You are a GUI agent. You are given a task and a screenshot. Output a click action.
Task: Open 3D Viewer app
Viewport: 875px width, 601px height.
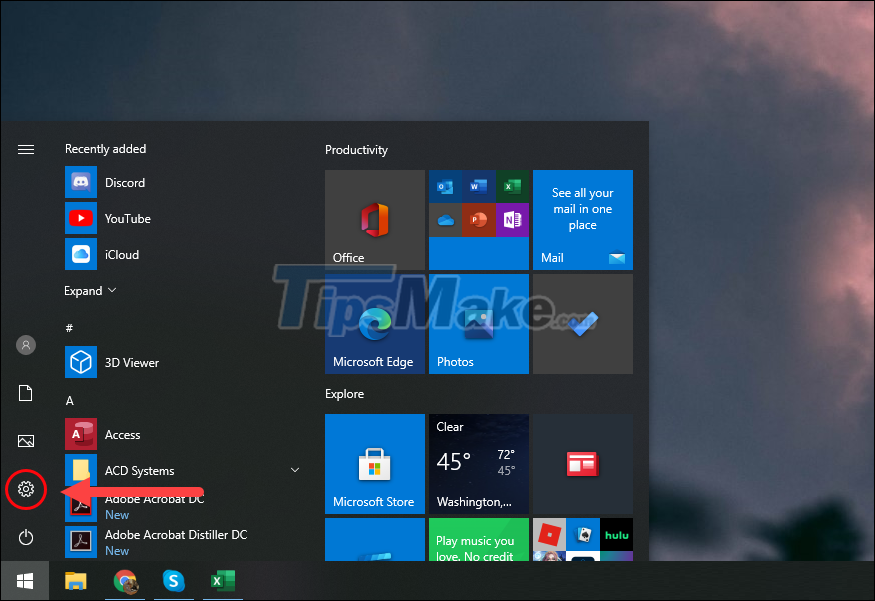[112, 362]
